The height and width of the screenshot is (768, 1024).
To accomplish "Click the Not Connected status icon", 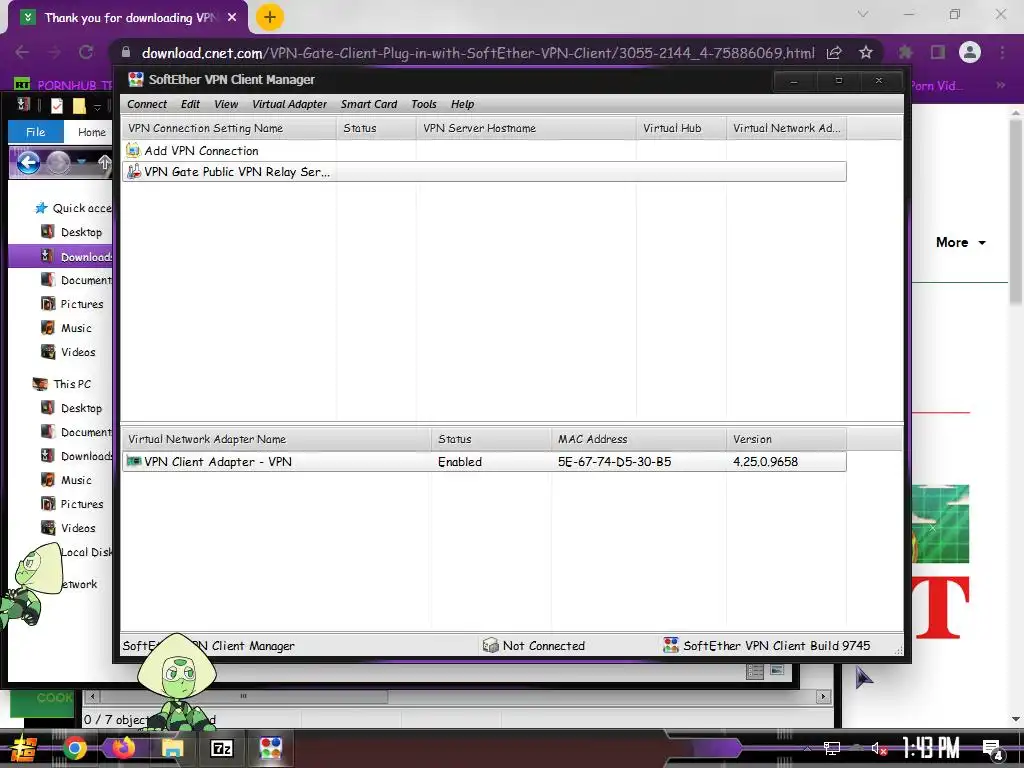I will click(490, 646).
